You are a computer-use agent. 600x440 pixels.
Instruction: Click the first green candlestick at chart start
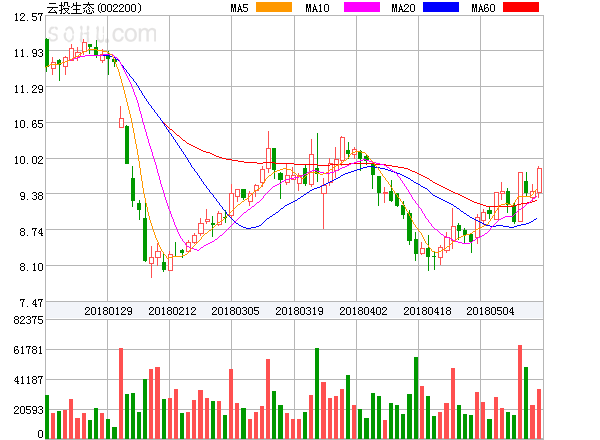(x=47, y=54)
